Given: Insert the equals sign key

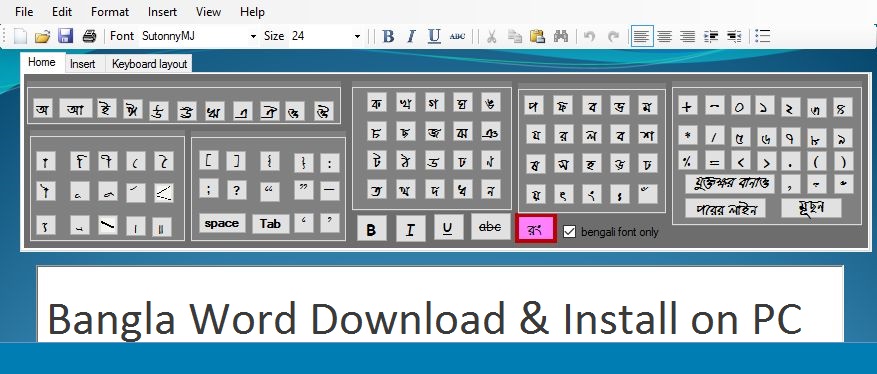Looking at the screenshot, I should [715, 161].
